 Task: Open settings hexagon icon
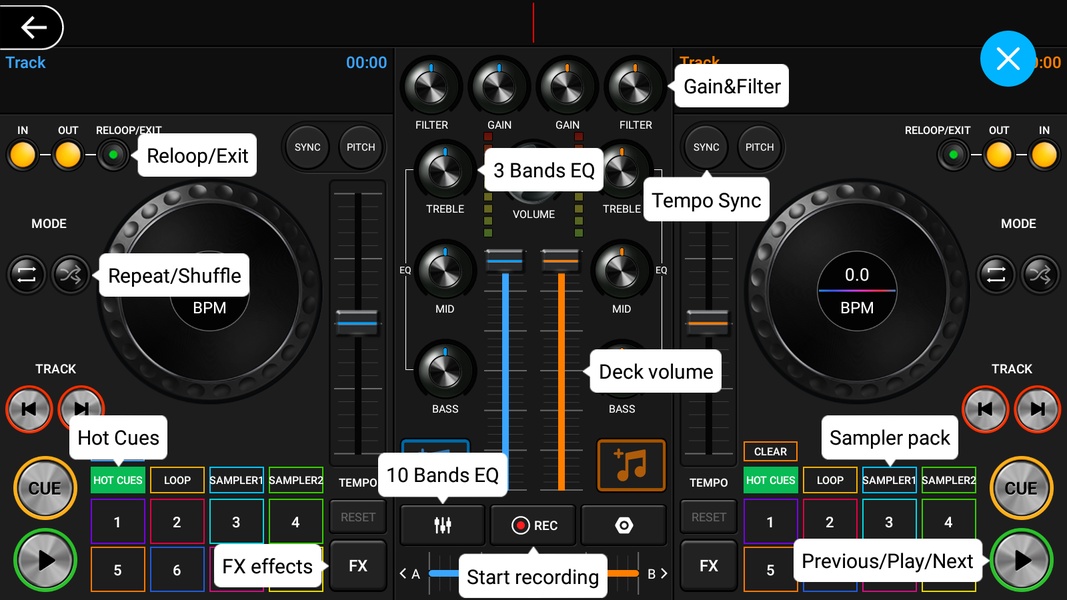coord(623,525)
